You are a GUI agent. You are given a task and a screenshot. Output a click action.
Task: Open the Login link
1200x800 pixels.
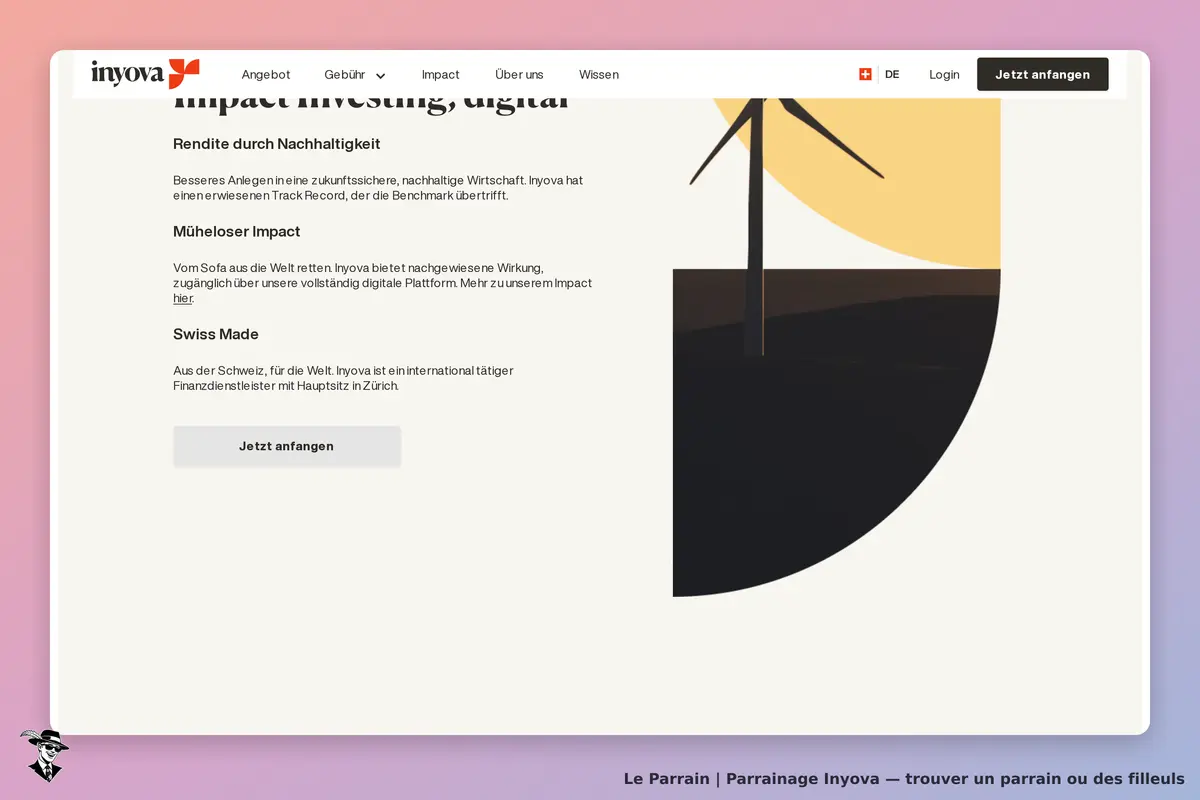coord(944,75)
